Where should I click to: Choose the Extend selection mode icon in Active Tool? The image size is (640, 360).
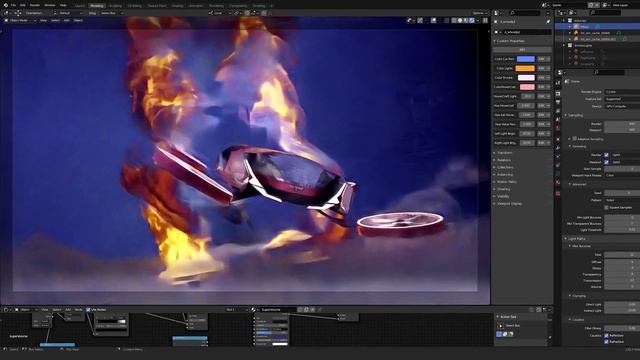505,334
